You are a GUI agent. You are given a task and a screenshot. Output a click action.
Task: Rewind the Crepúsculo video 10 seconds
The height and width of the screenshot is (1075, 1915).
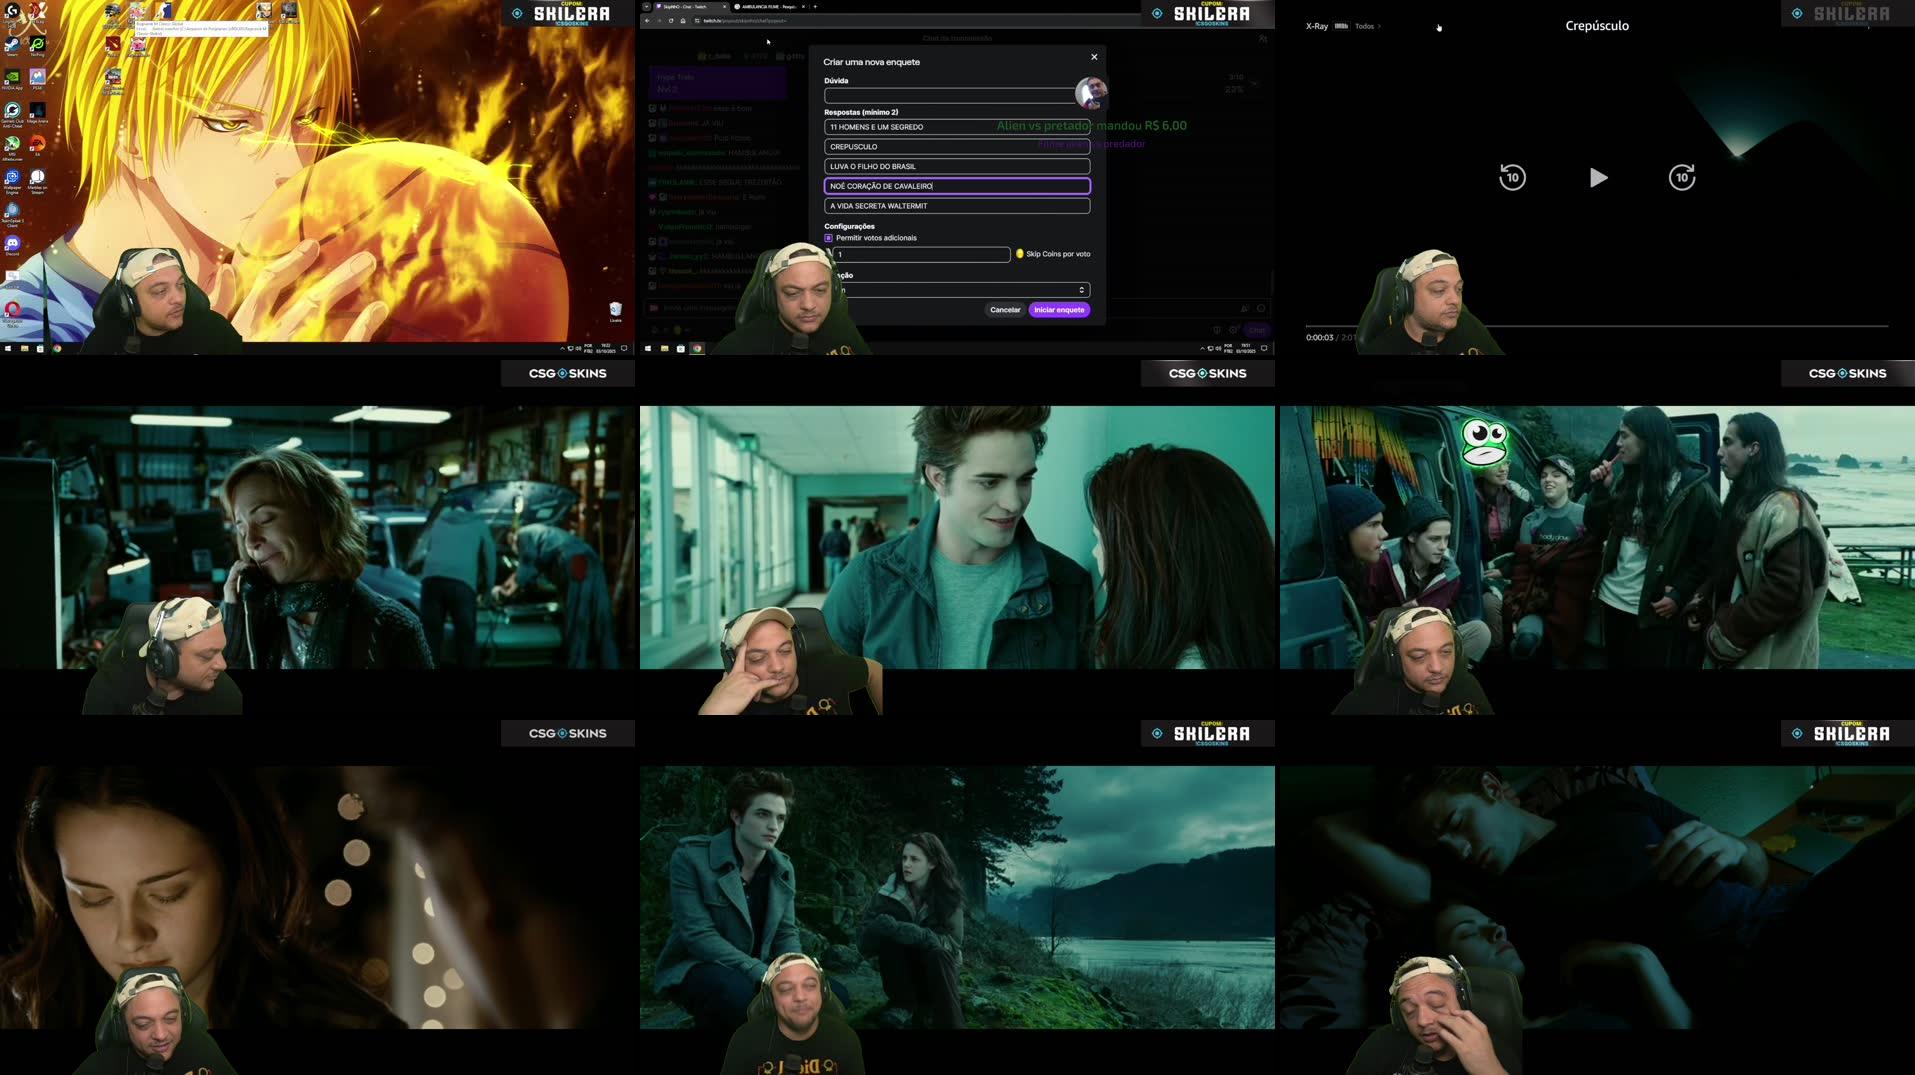click(1511, 178)
